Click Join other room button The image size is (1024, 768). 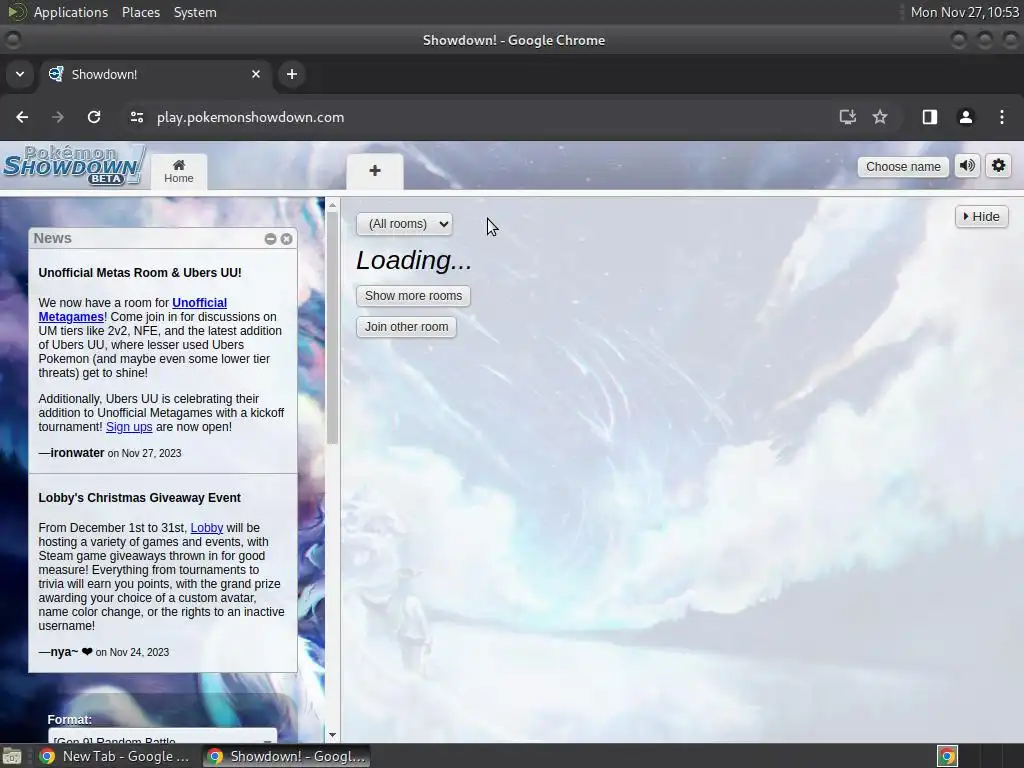406,327
